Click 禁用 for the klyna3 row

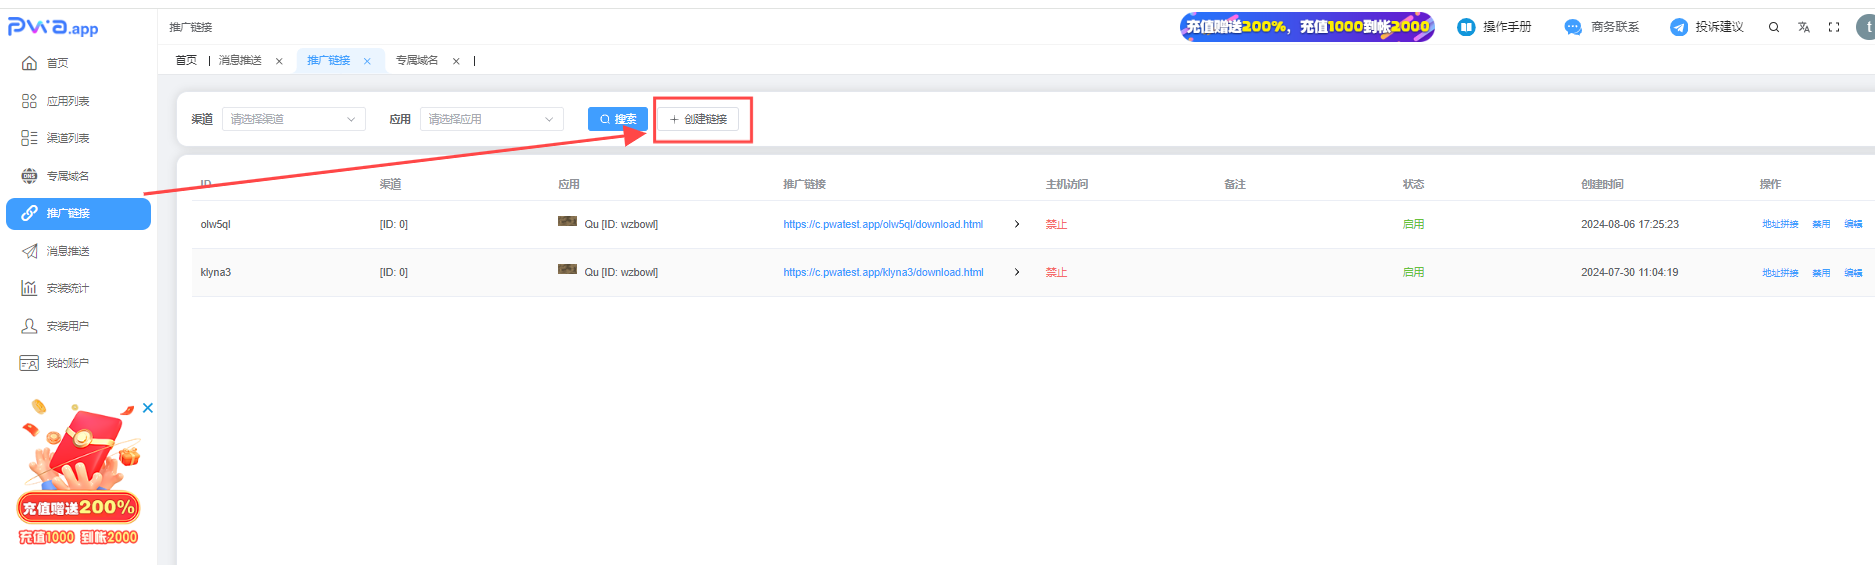[x=1821, y=272]
